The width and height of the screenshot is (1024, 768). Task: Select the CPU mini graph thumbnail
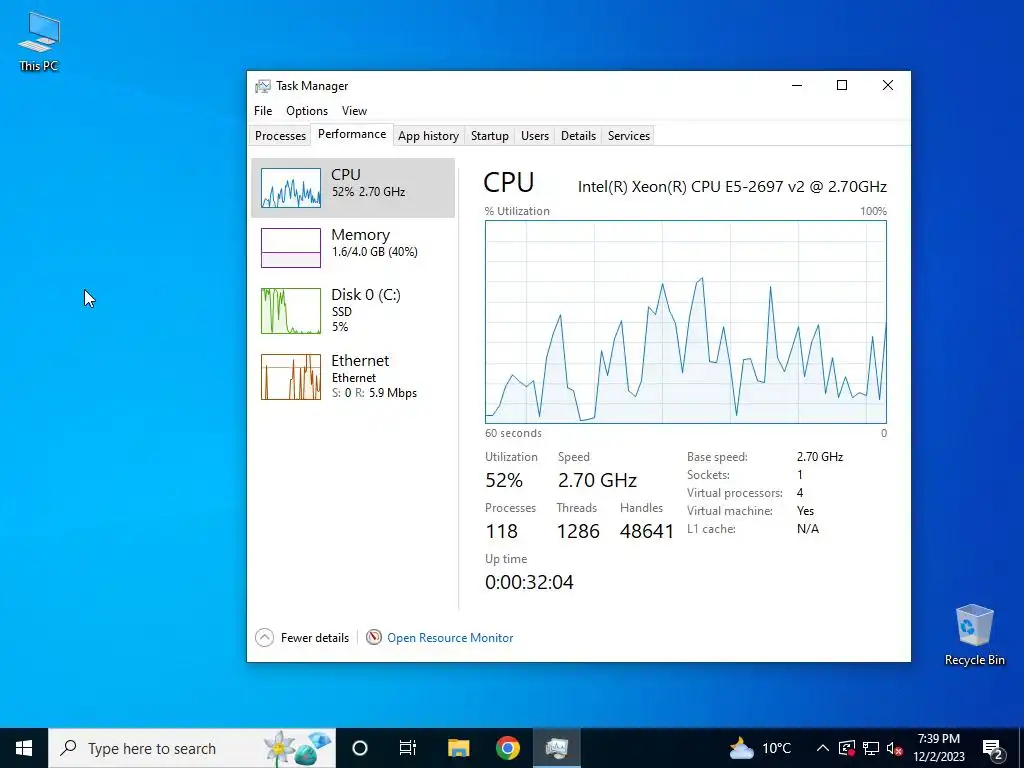point(291,188)
